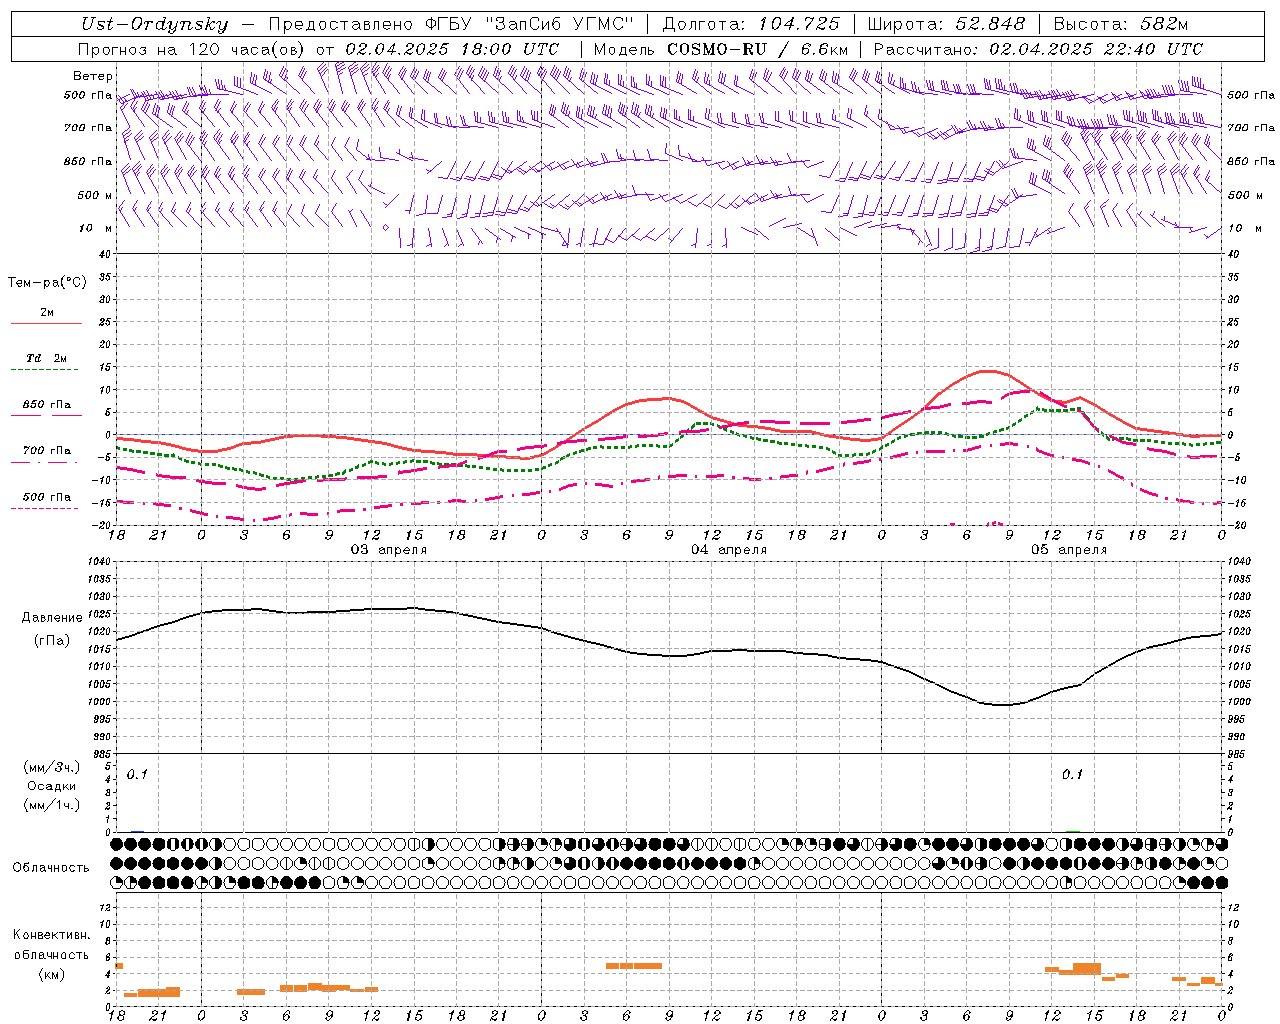This screenshot has width=1280, height=1024.
Task: Click the (мм/3ч.) precipitation unit label
Action: click(x=52, y=768)
